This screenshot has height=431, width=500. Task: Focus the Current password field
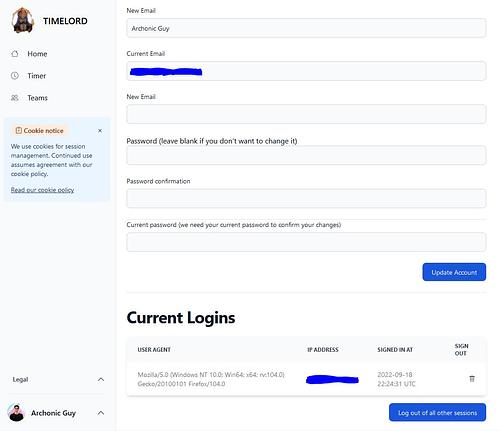click(306, 242)
